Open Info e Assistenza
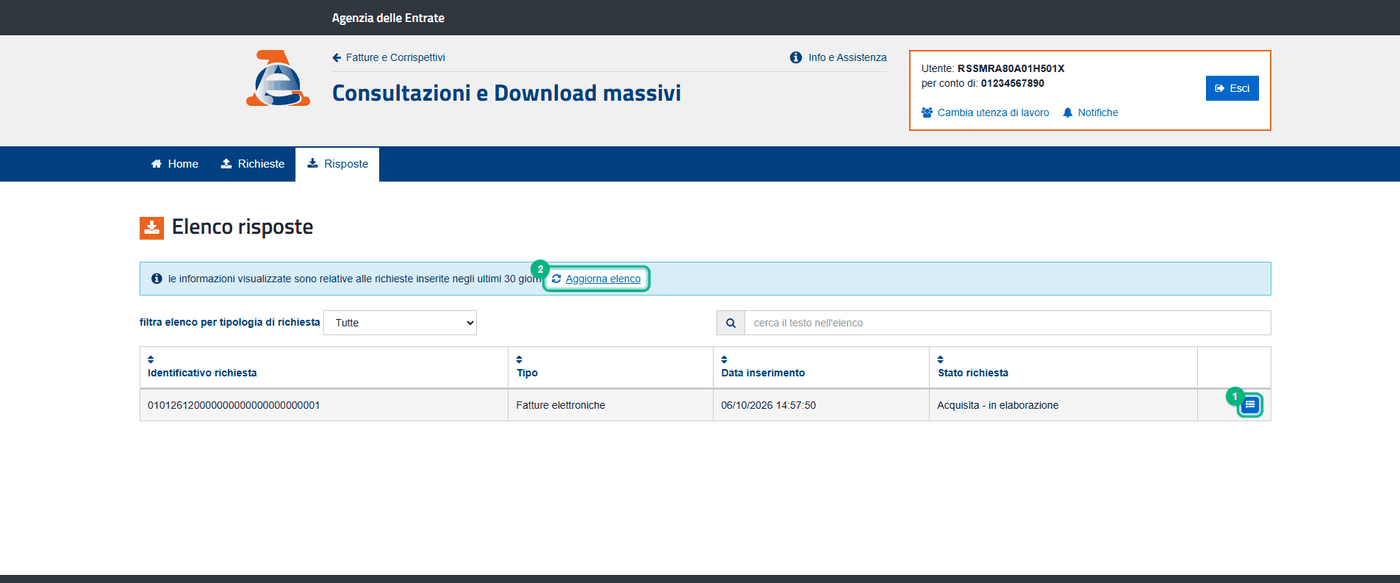 [x=838, y=58]
